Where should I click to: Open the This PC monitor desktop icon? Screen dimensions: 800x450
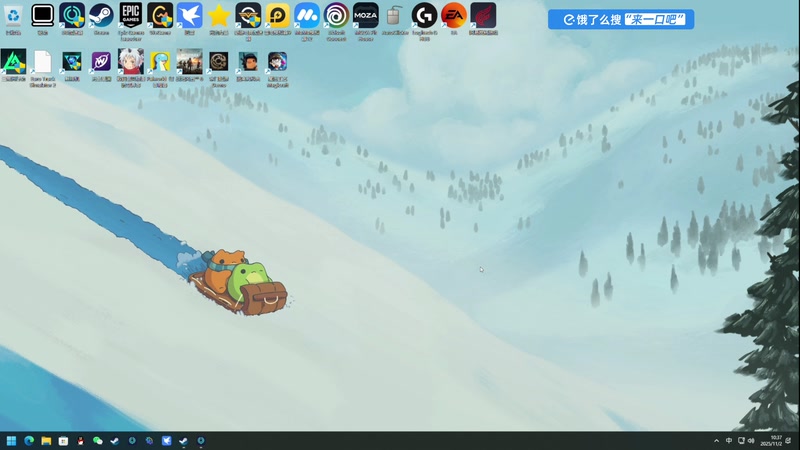click(x=42, y=19)
